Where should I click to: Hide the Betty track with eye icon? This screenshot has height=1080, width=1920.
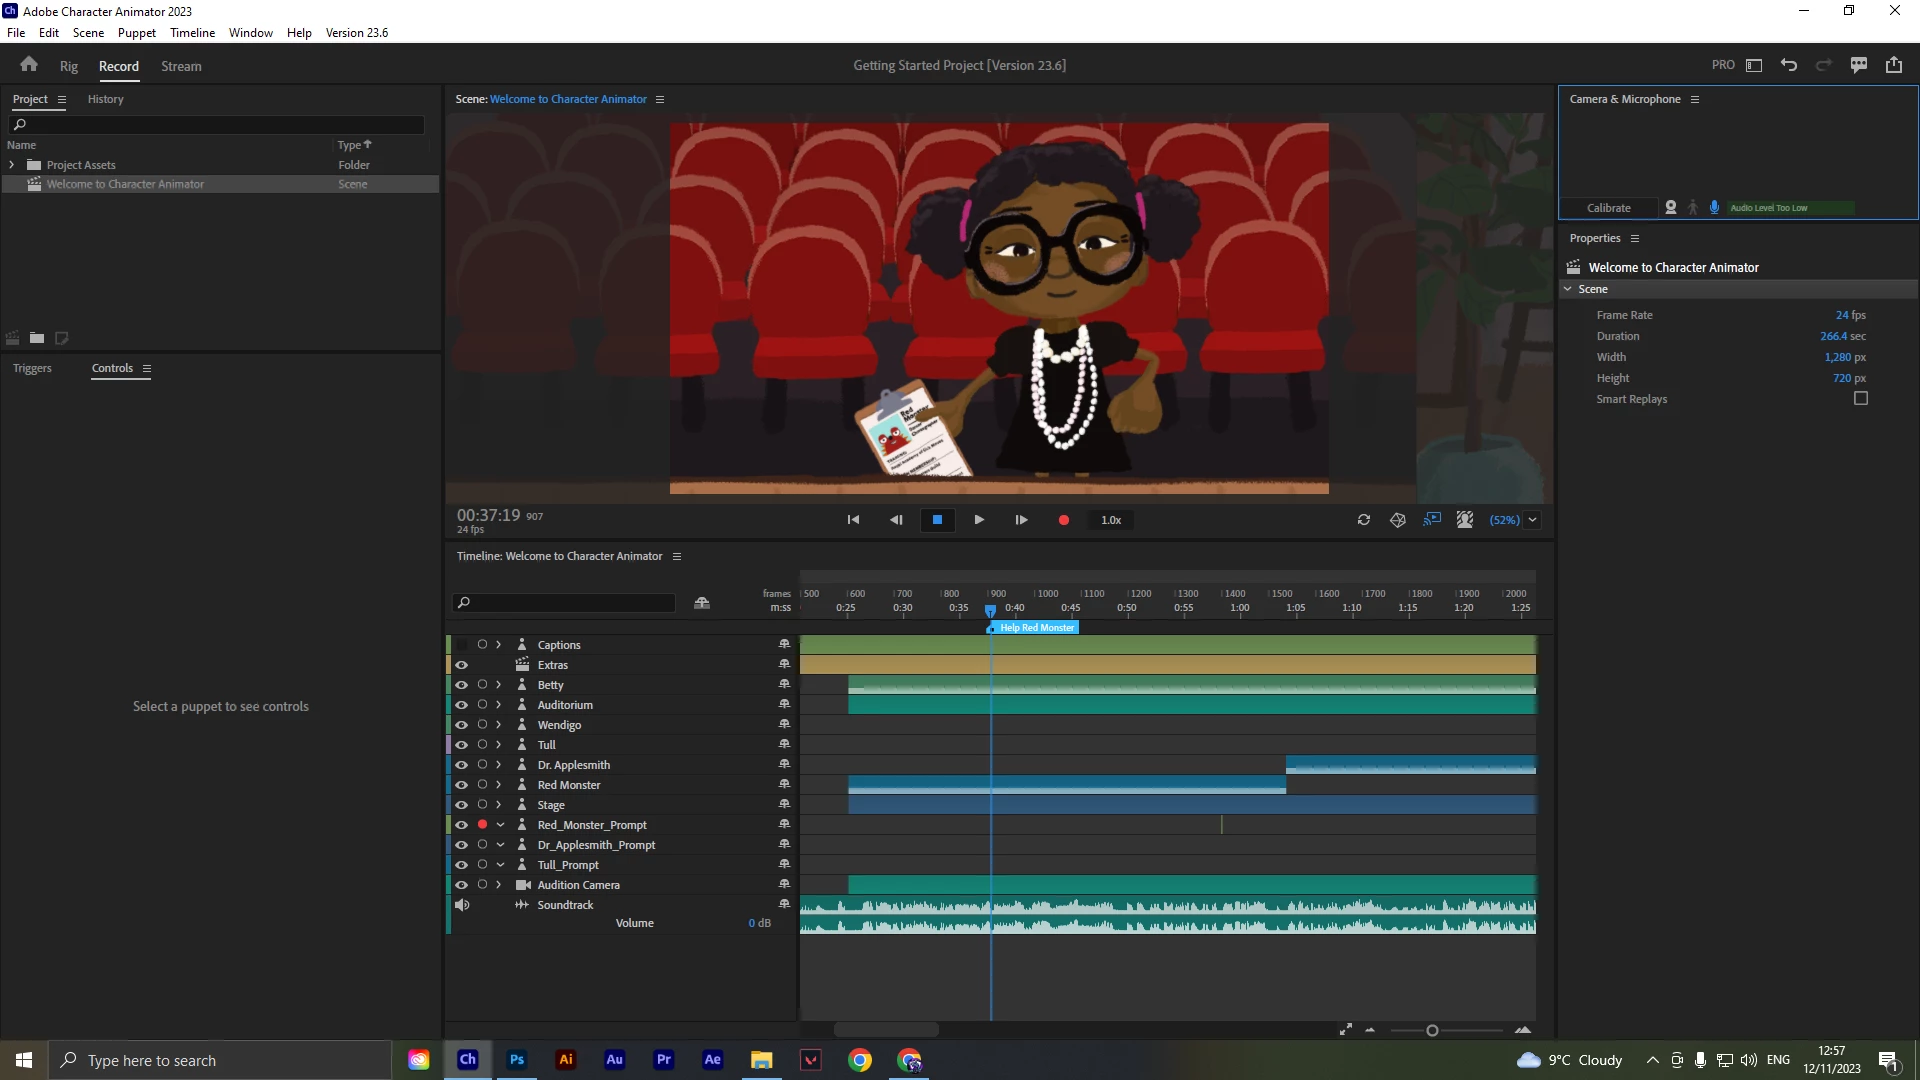[x=461, y=685]
